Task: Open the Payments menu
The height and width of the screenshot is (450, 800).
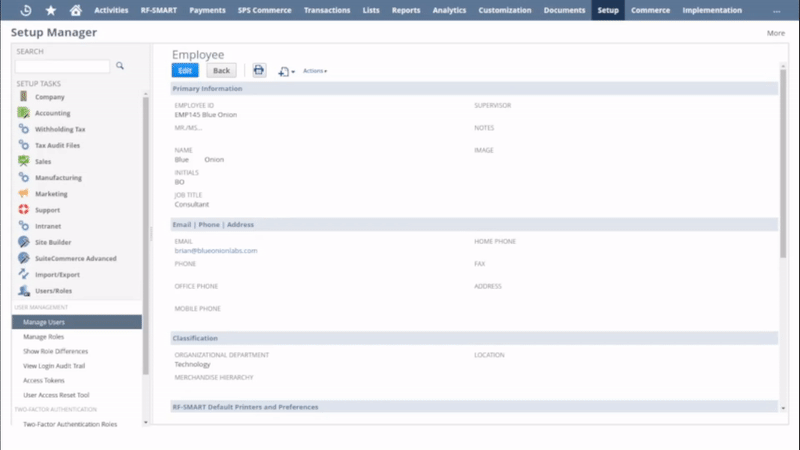Action: (x=207, y=10)
